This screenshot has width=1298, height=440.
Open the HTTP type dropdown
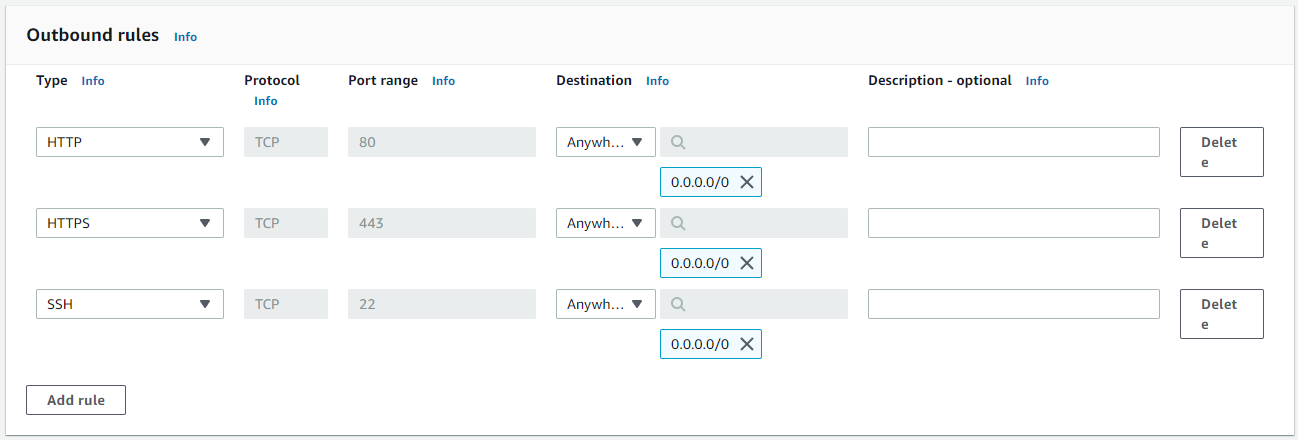130,142
